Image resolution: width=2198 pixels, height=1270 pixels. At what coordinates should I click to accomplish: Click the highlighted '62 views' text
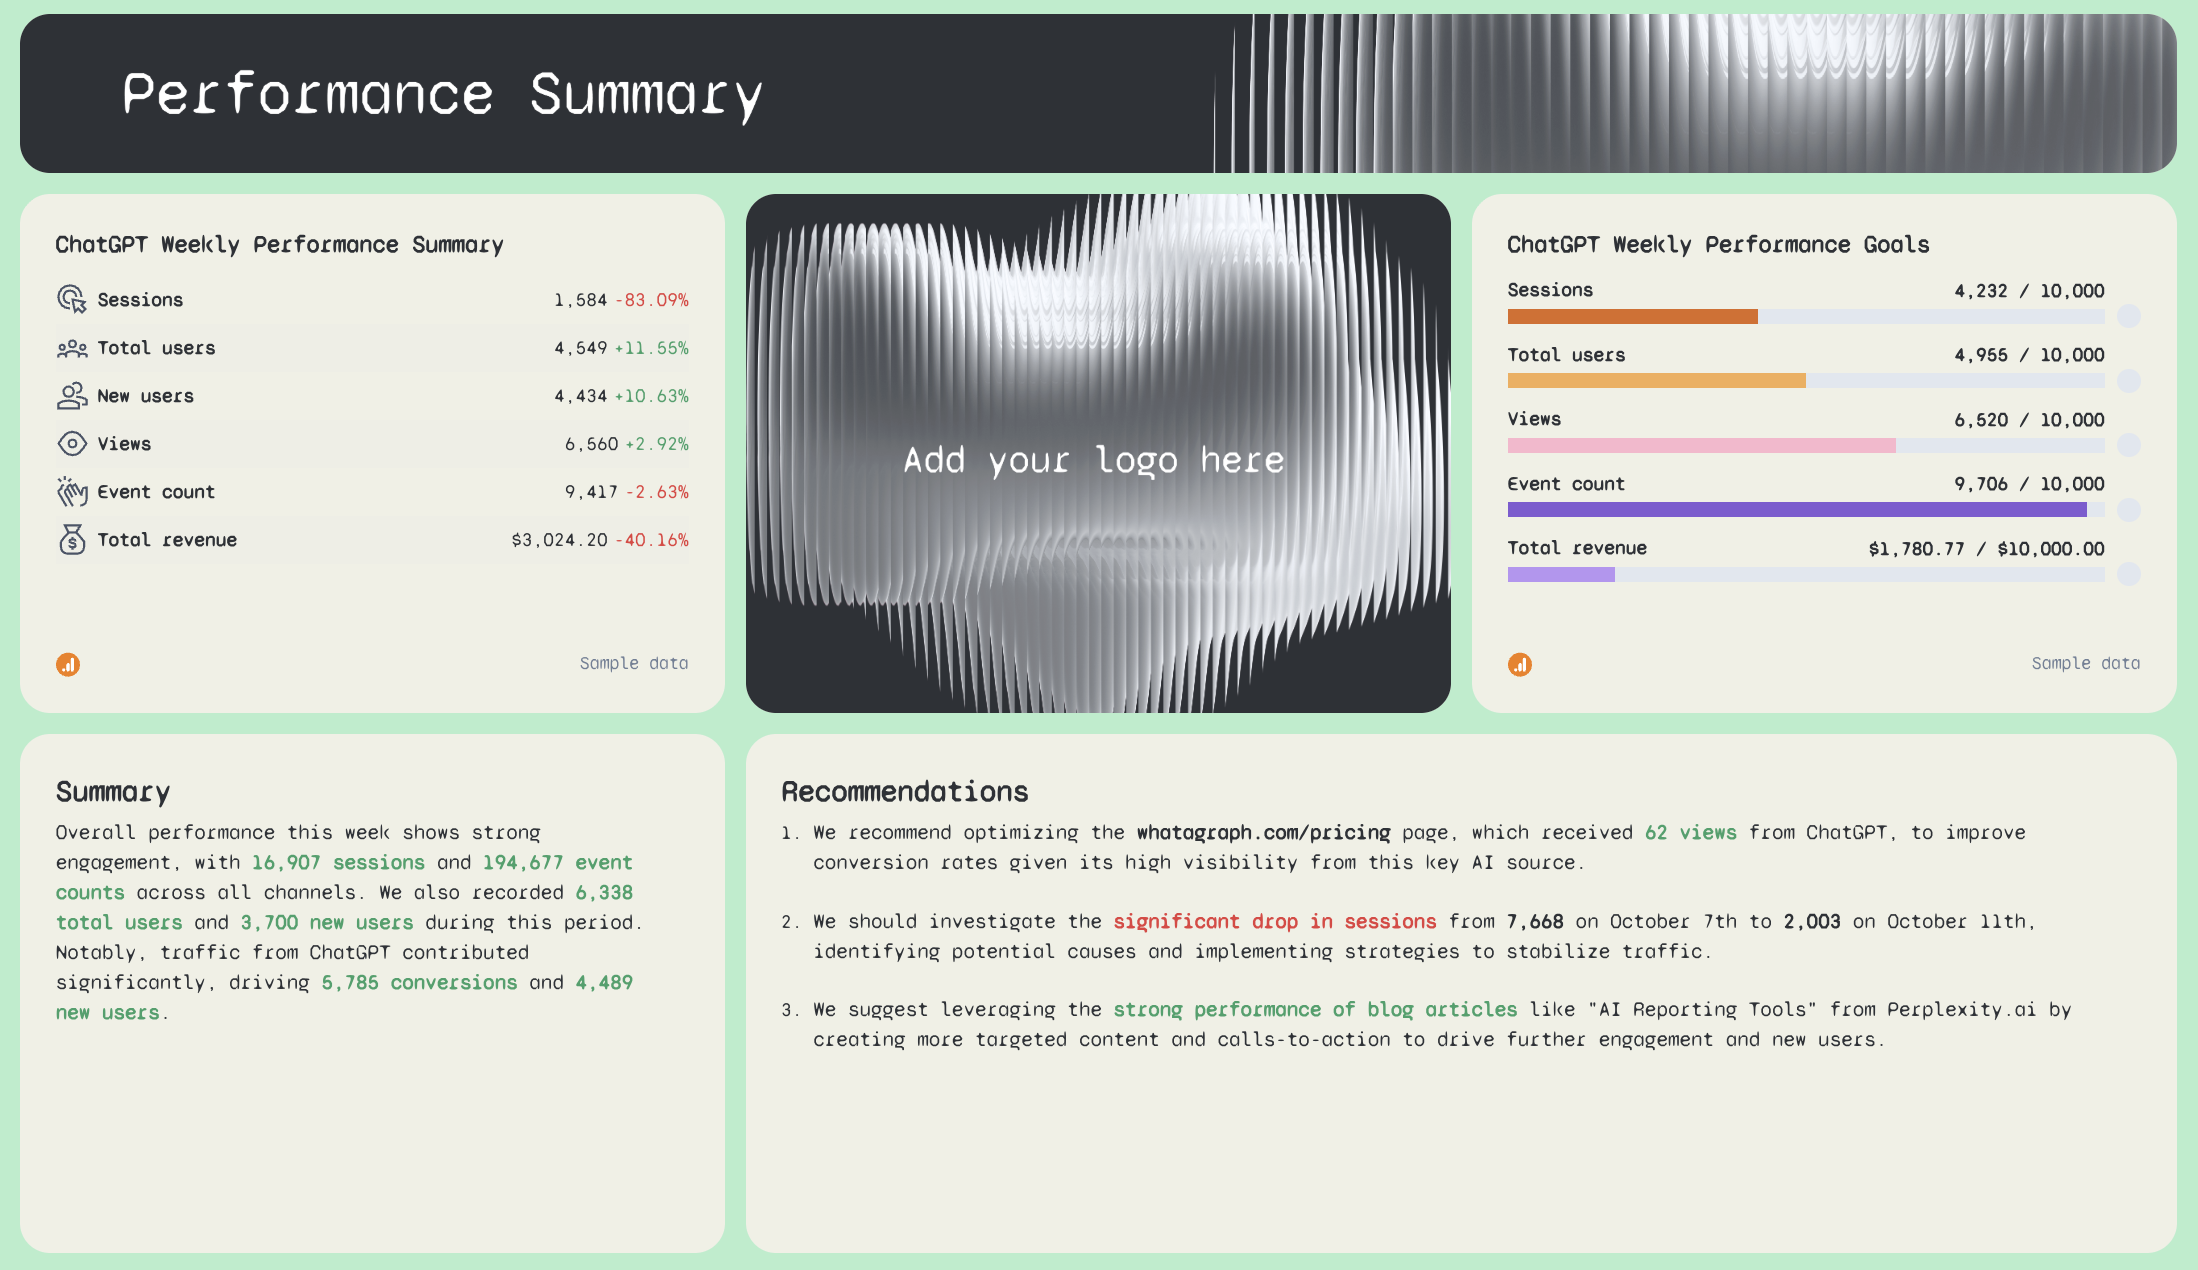(1692, 832)
